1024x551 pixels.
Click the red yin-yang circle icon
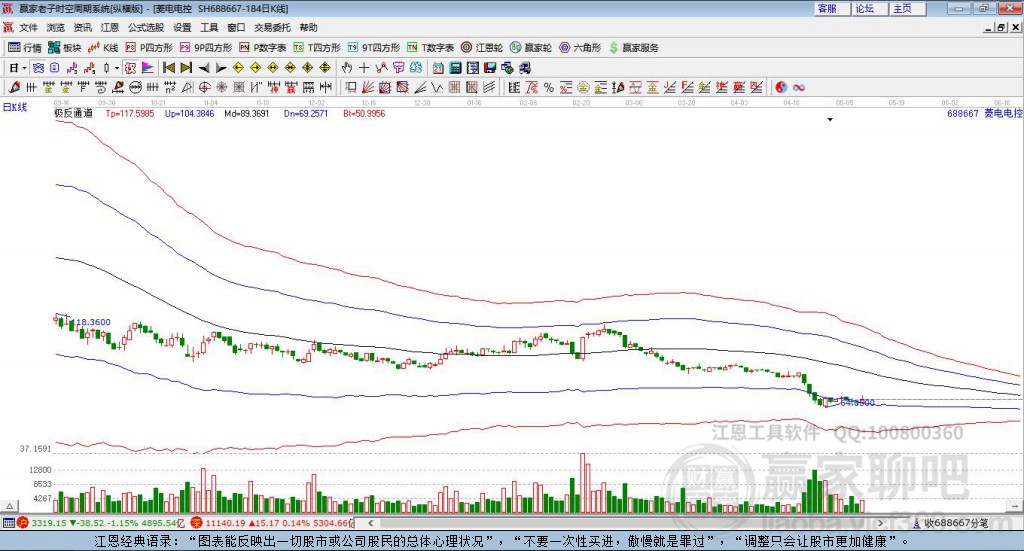pos(780,87)
